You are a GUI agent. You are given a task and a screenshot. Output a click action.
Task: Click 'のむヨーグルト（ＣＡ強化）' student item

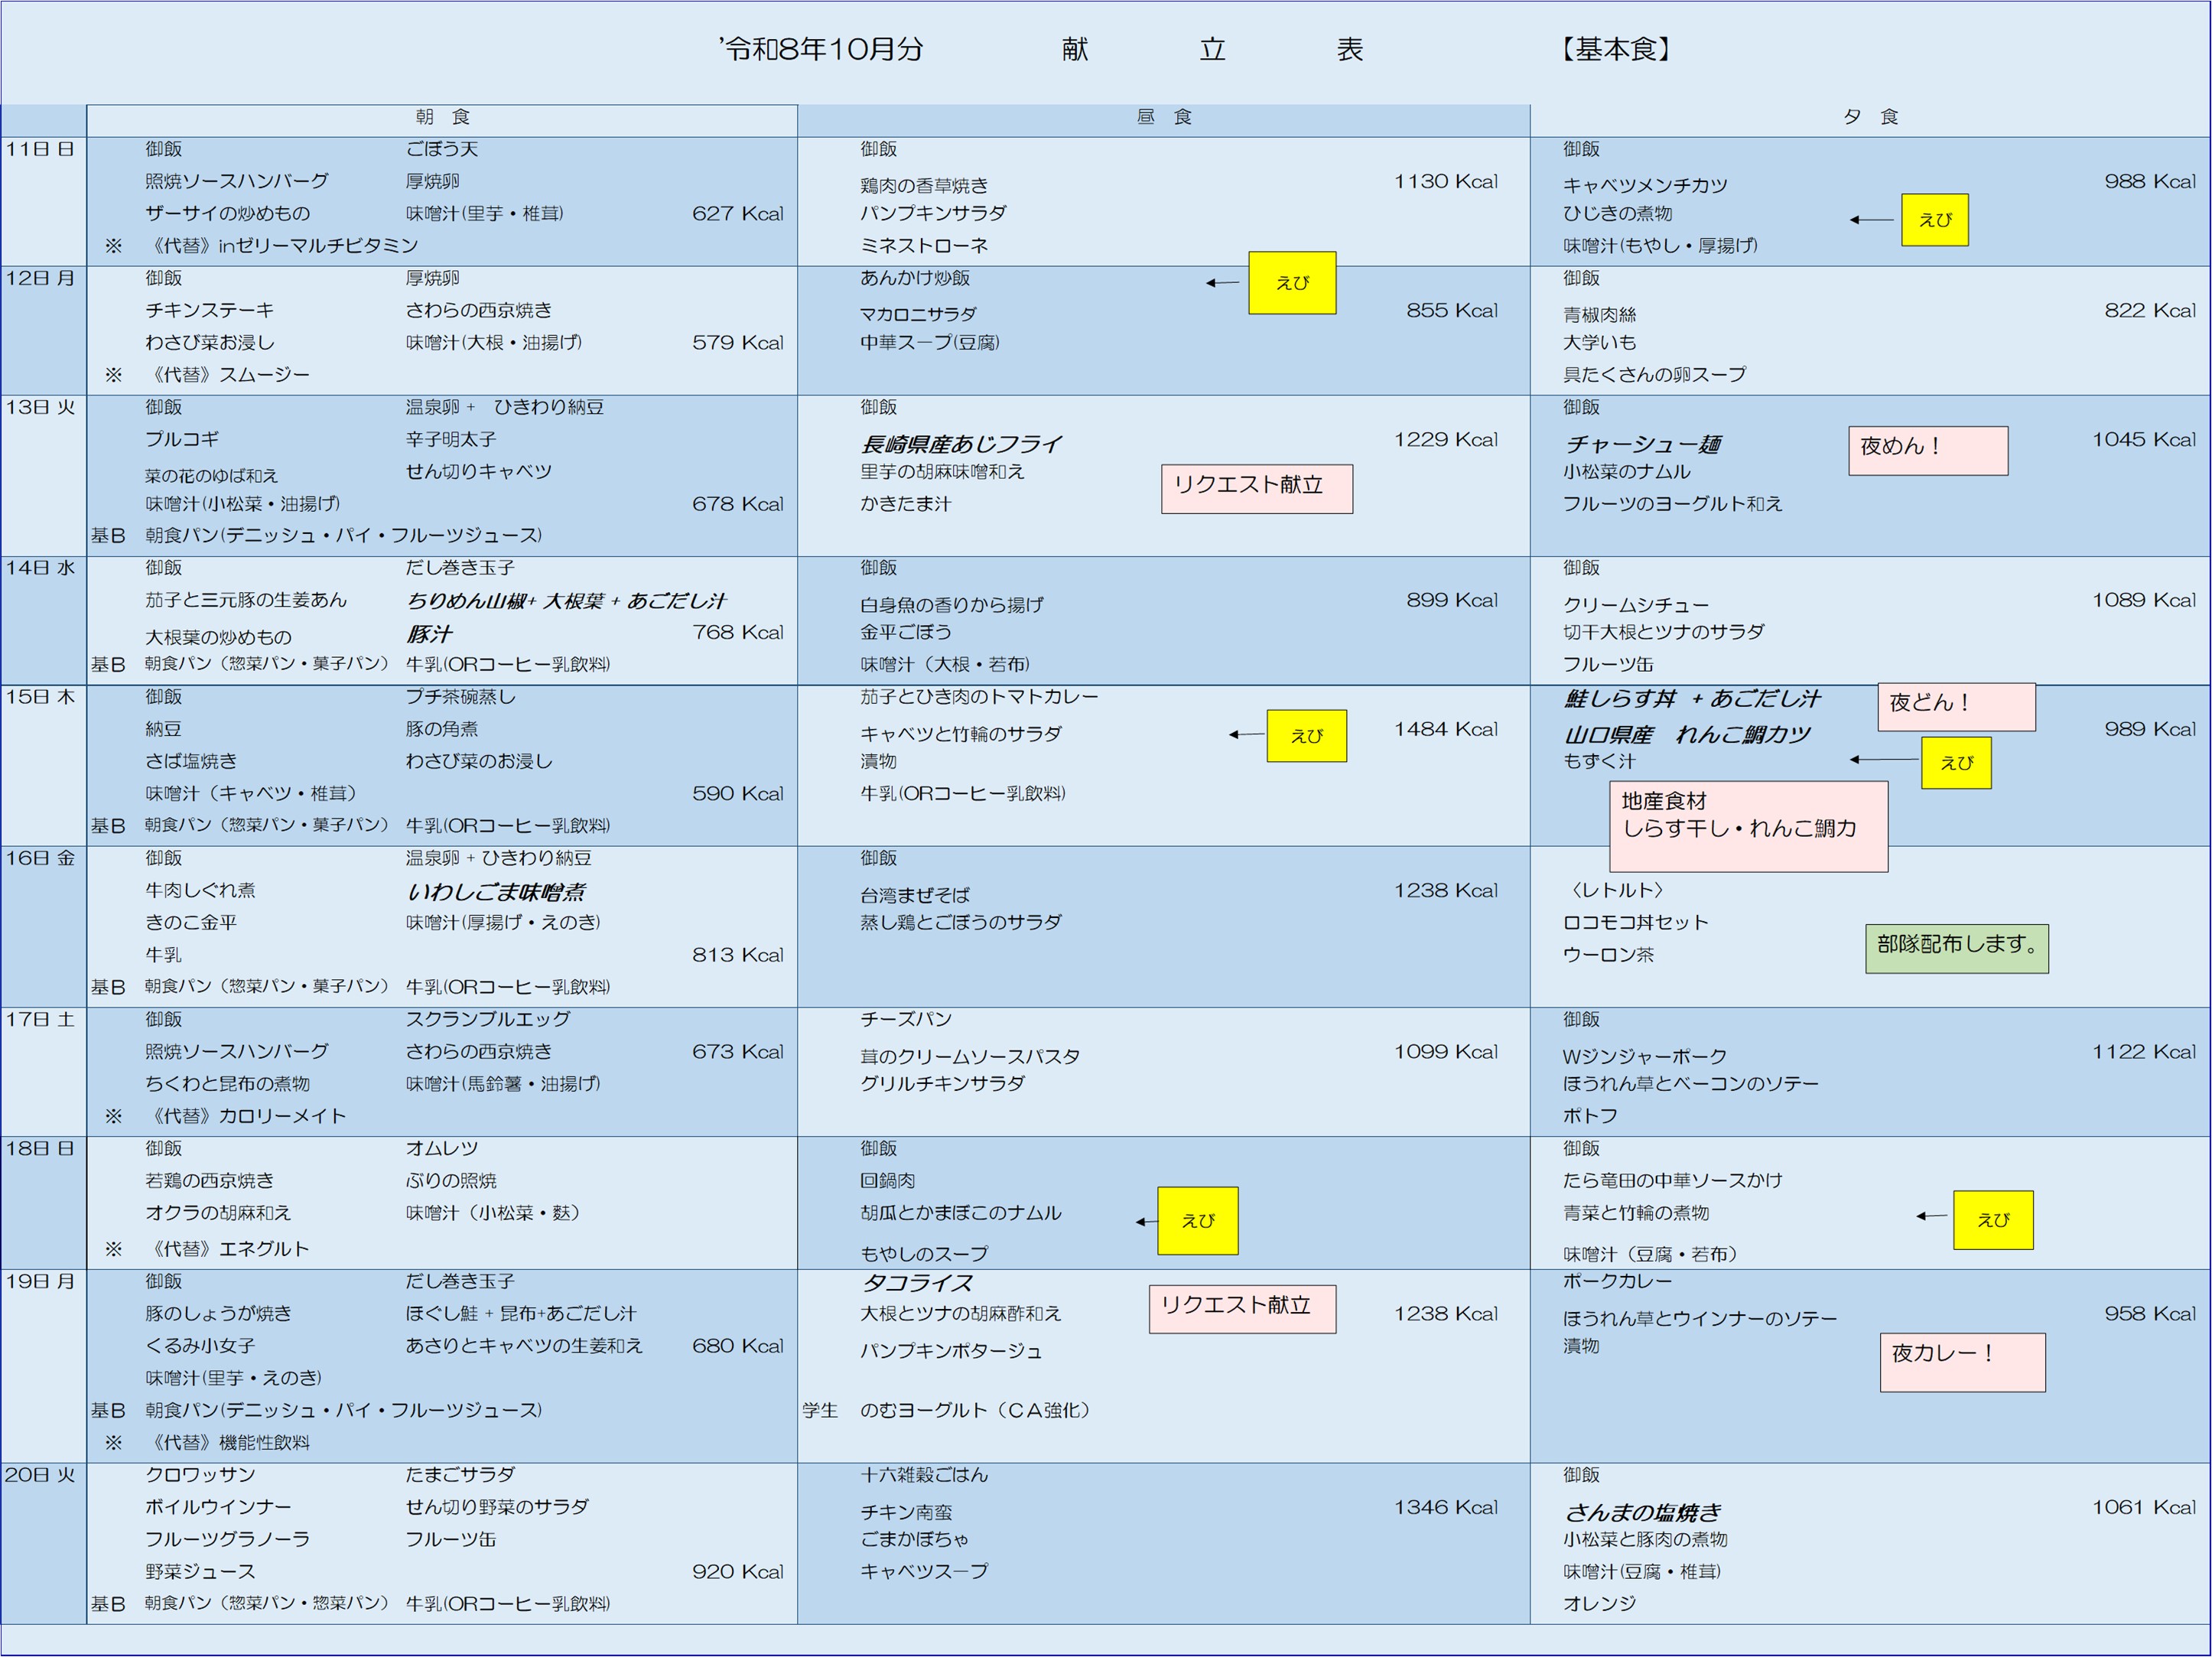point(978,1410)
